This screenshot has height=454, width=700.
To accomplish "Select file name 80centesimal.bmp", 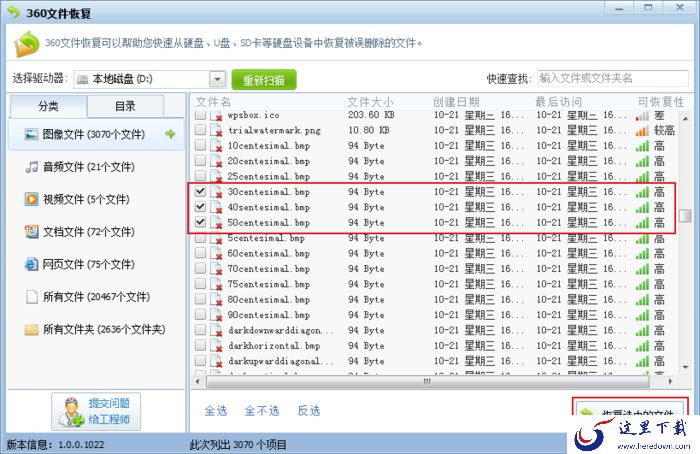I will pos(269,300).
